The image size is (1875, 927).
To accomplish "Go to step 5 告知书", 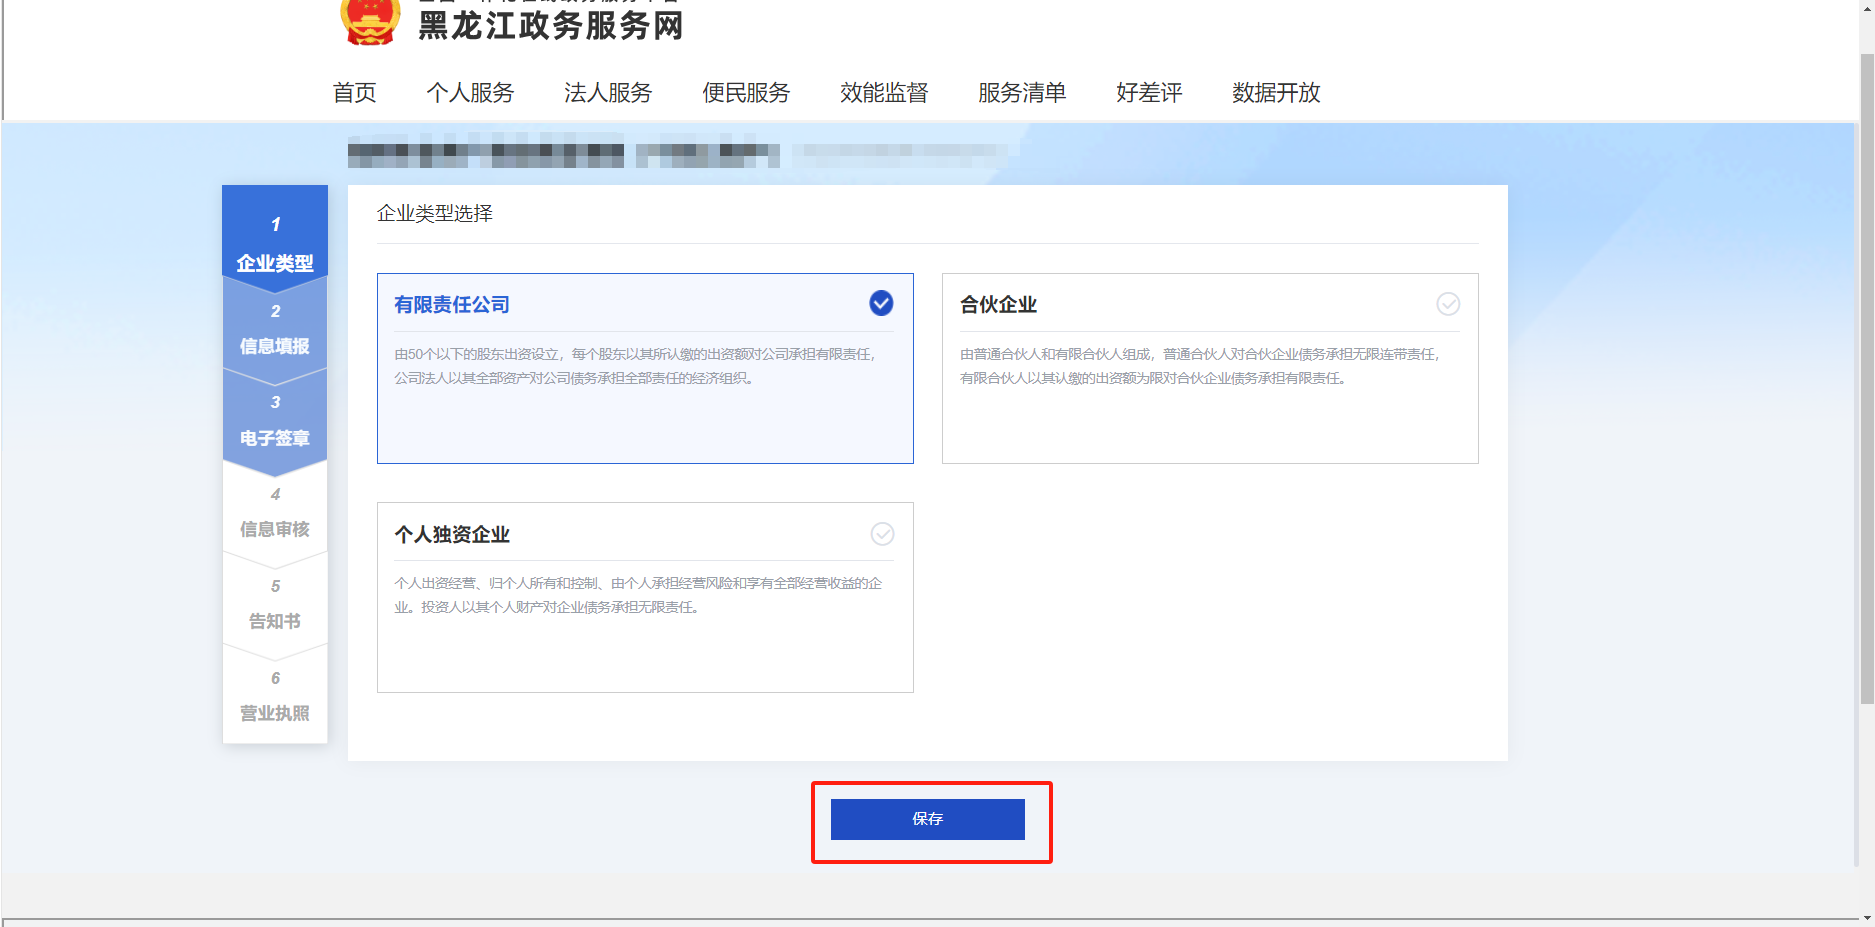I will tap(275, 606).
